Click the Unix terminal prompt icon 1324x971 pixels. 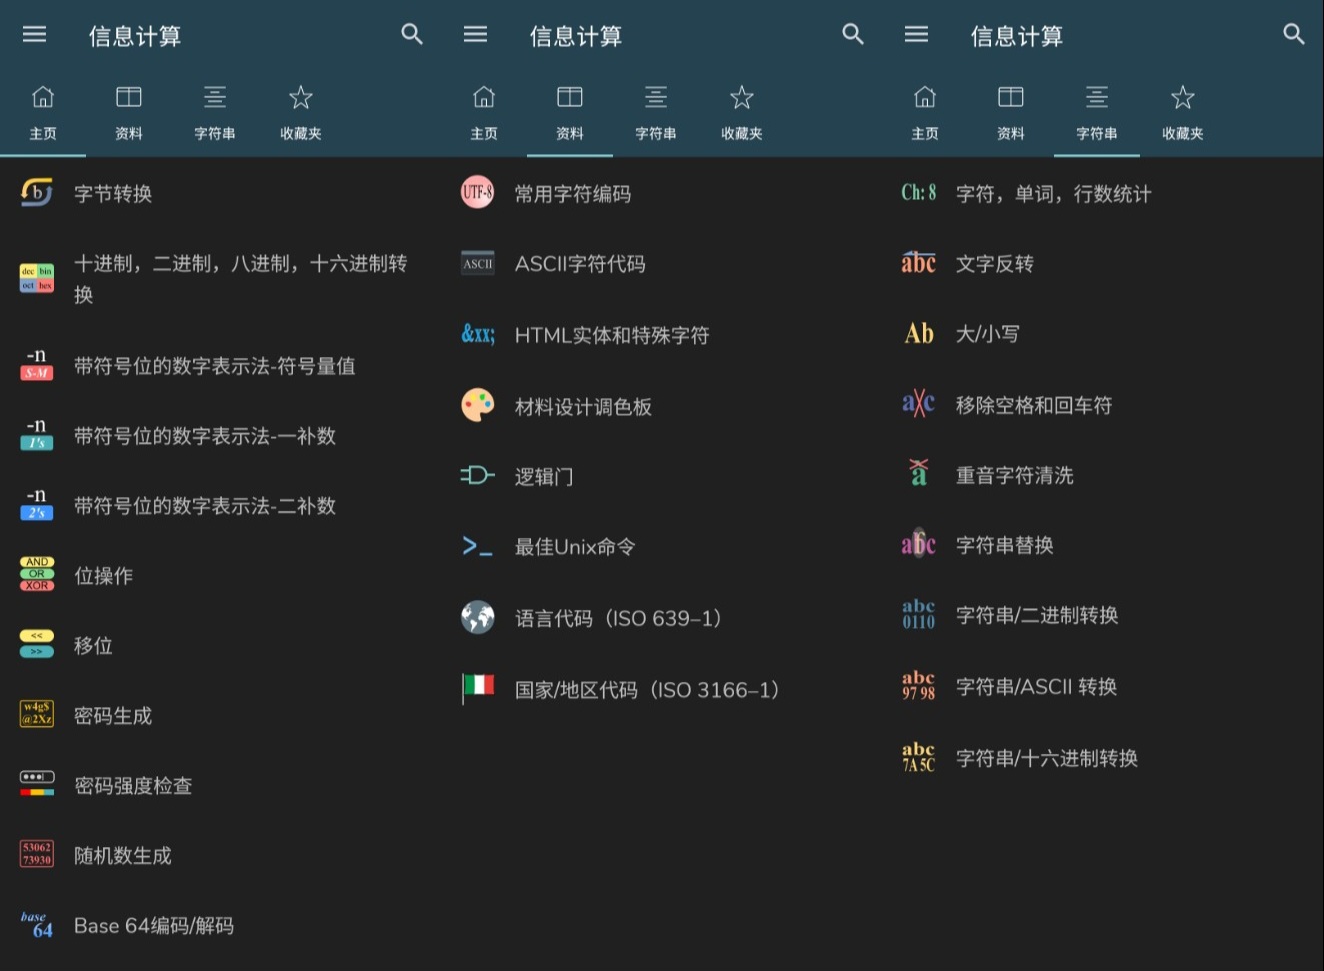point(477,546)
